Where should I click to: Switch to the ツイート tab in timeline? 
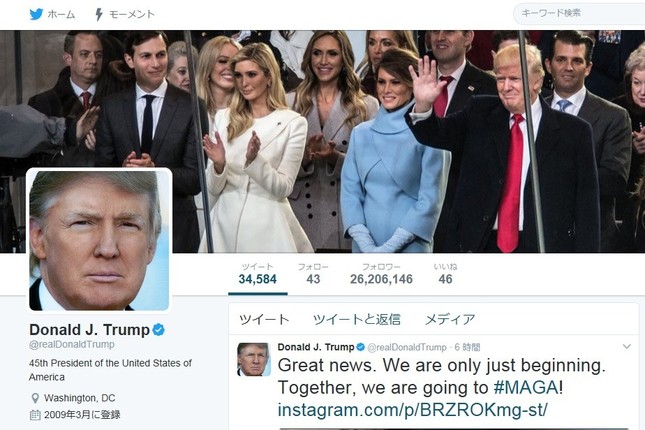tap(264, 320)
